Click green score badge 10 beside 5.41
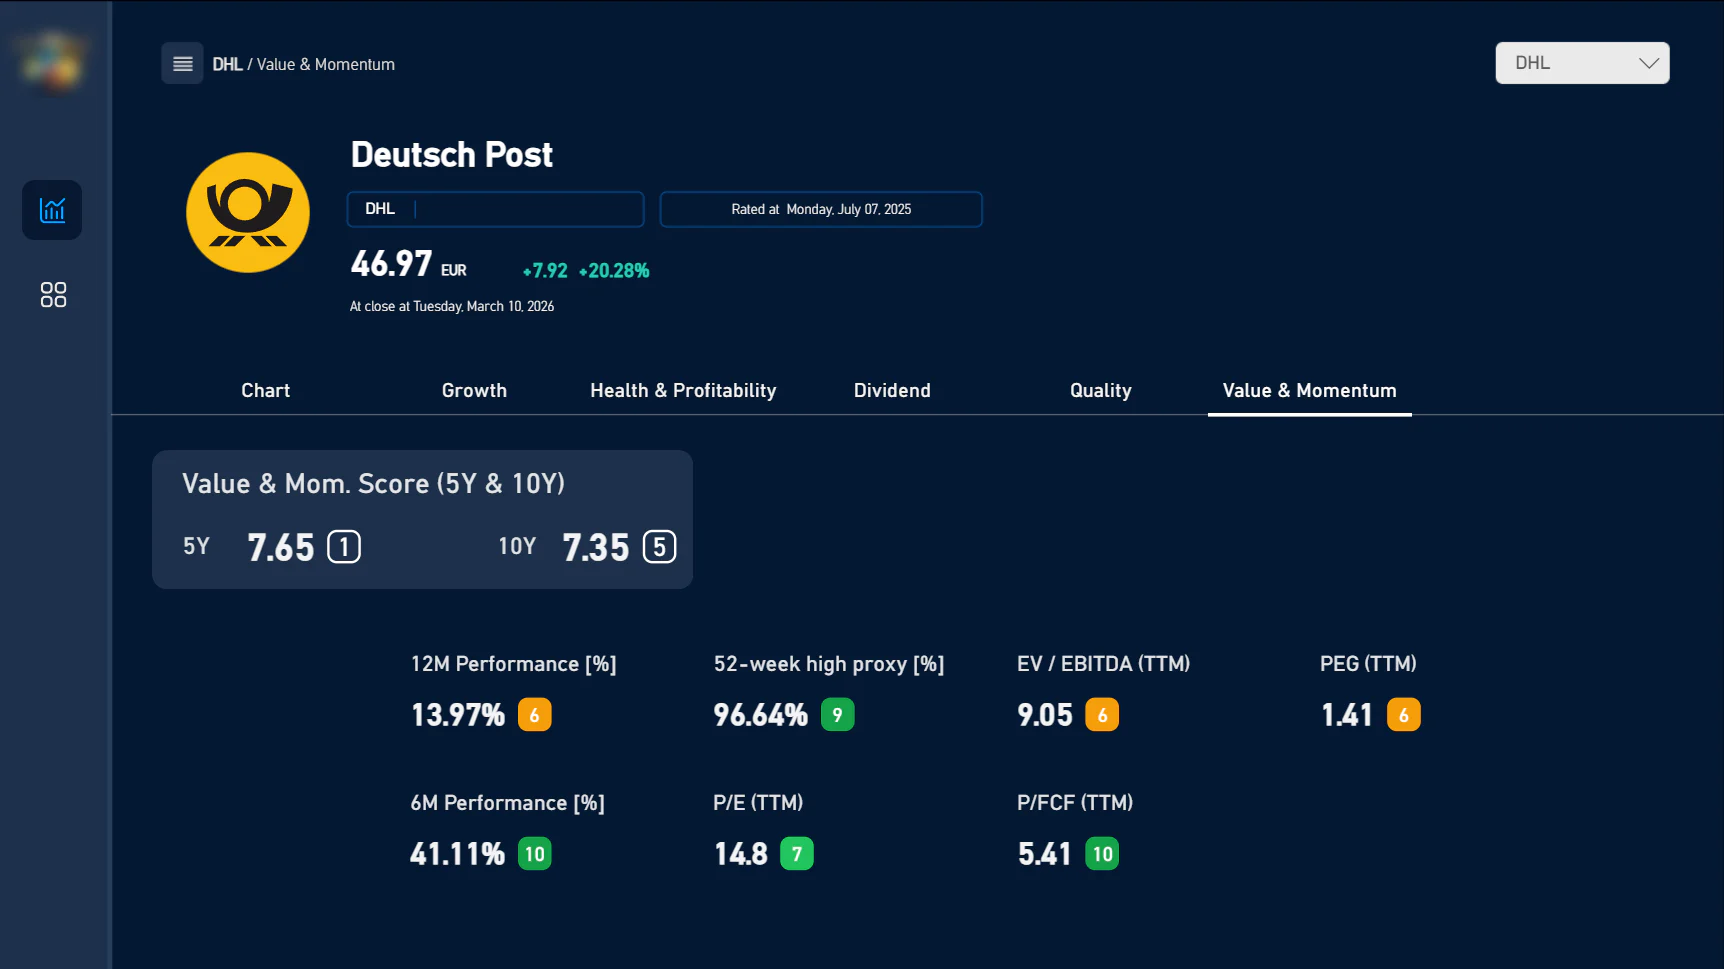Image resolution: width=1724 pixels, height=969 pixels. [x=1102, y=854]
